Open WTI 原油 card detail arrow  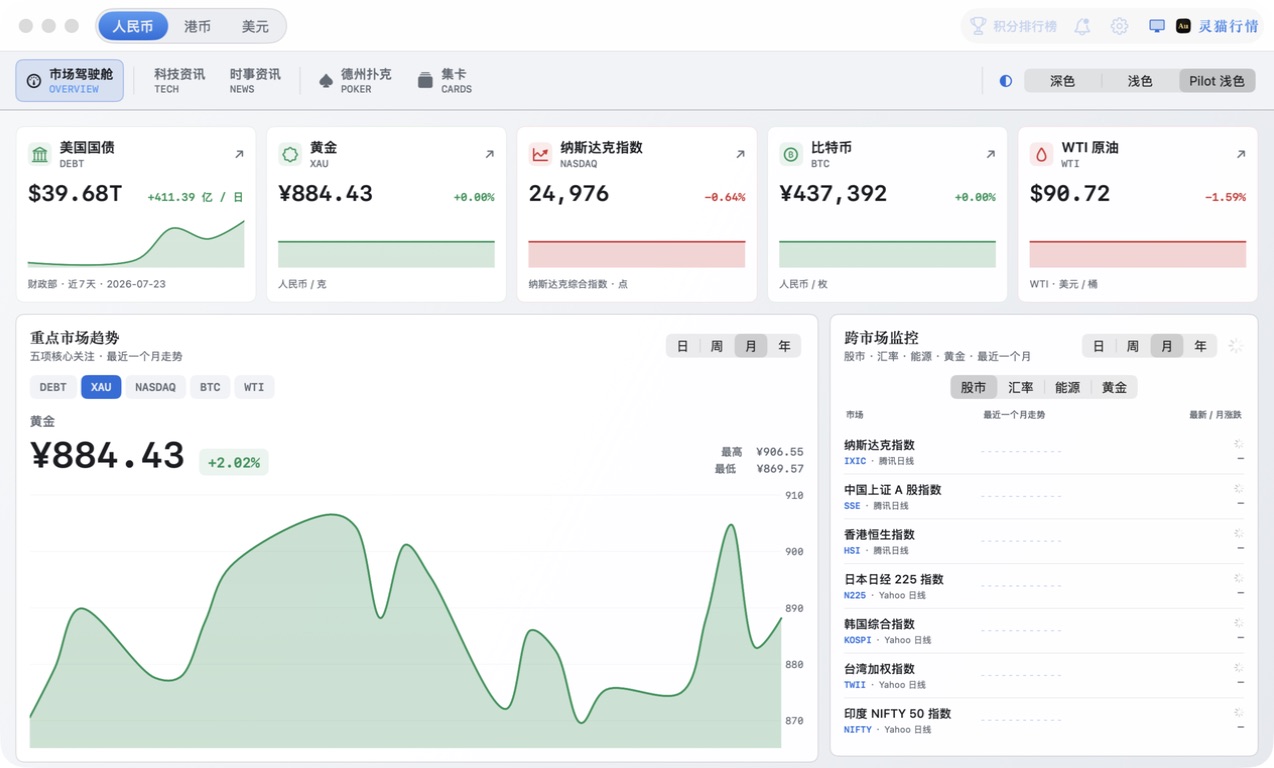pyautogui.click(x=1241, y=154)
